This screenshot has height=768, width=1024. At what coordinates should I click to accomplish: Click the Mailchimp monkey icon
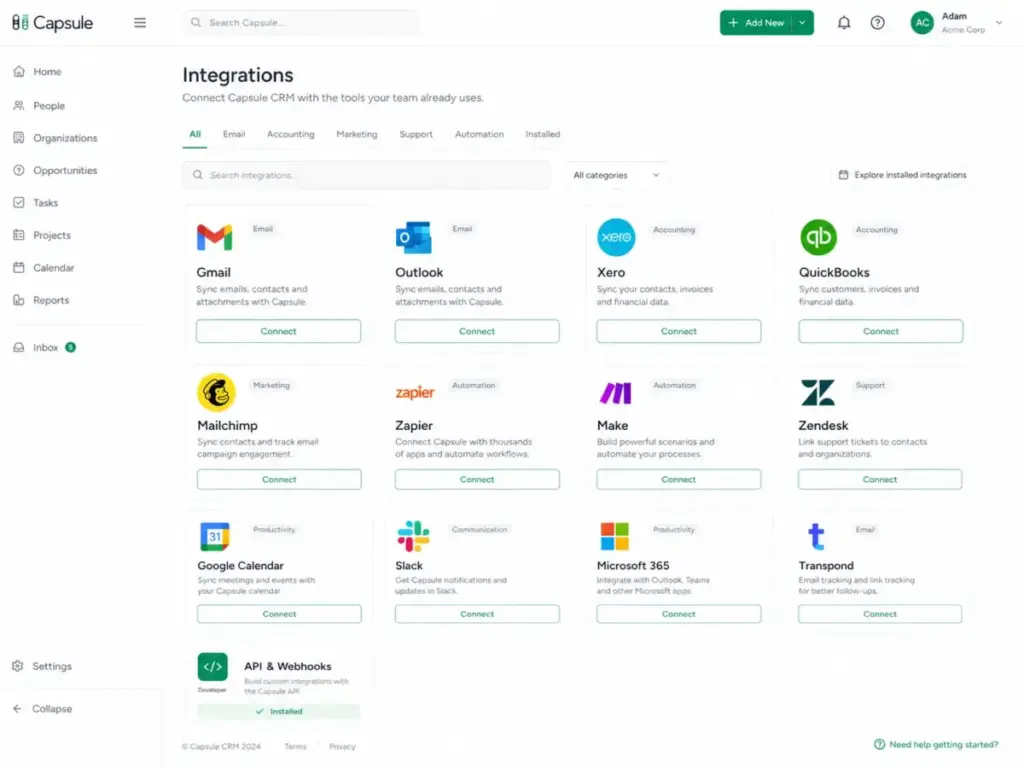pyautogui.click(x=216, y=392)
